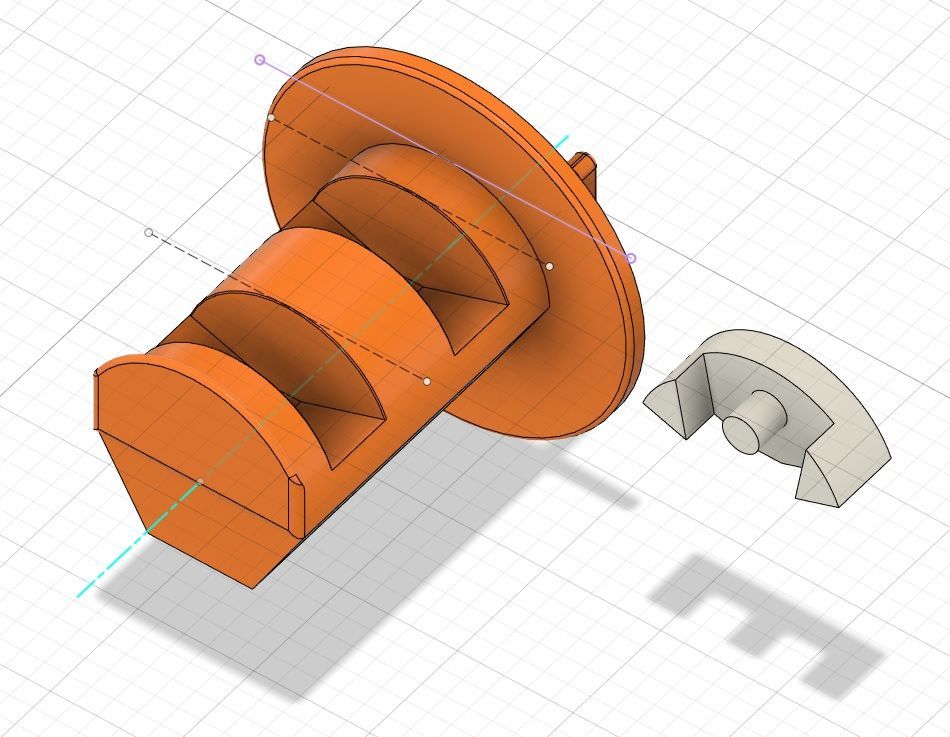Click the purple line's lower-right endpoint circle
The image size is (950, 737).
pyautogui.click(x=631, y=259)
